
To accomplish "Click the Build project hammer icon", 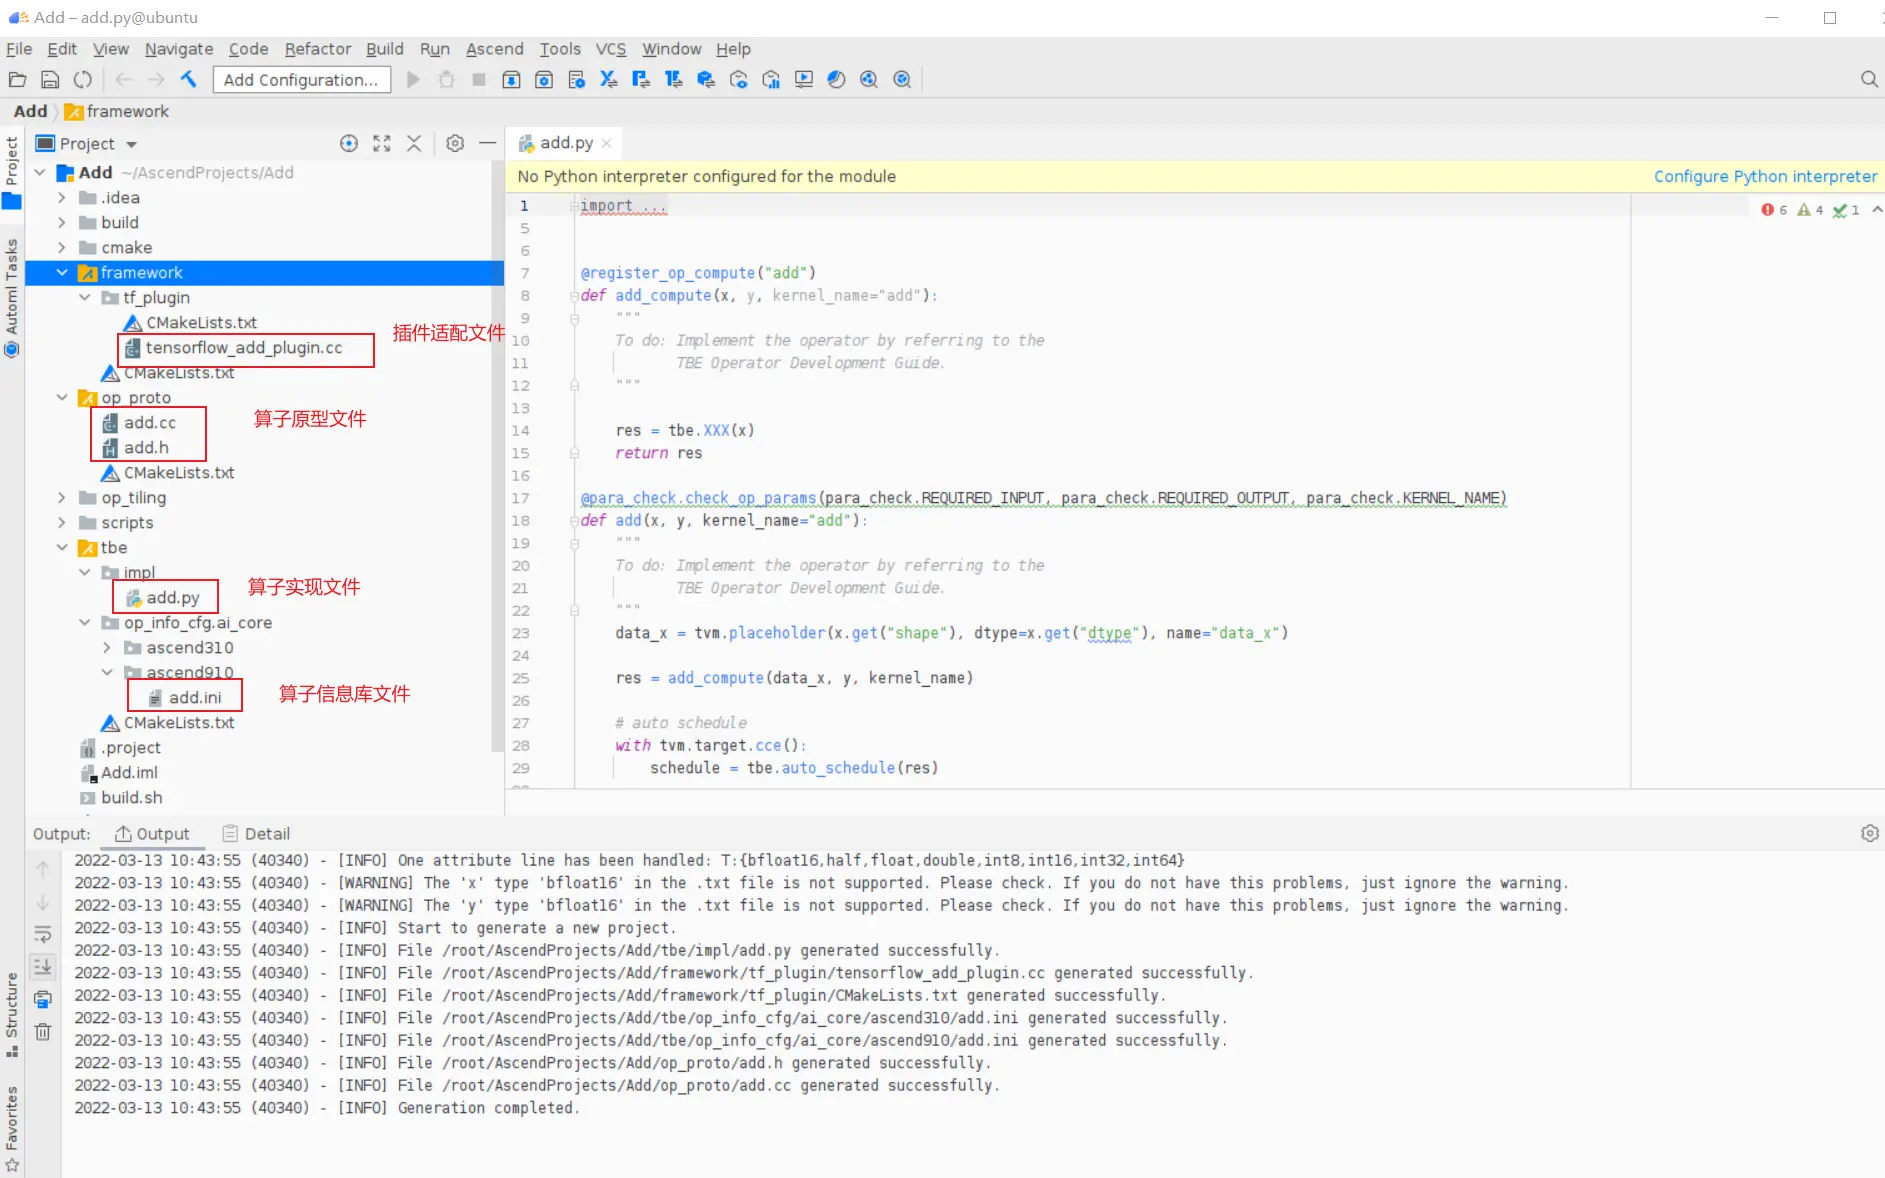I will (189, 80).
